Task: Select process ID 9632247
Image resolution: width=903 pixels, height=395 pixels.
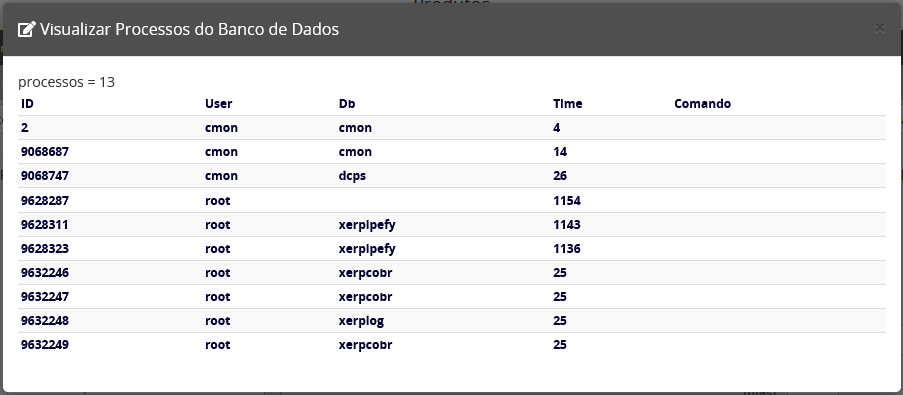Action: 44,297
